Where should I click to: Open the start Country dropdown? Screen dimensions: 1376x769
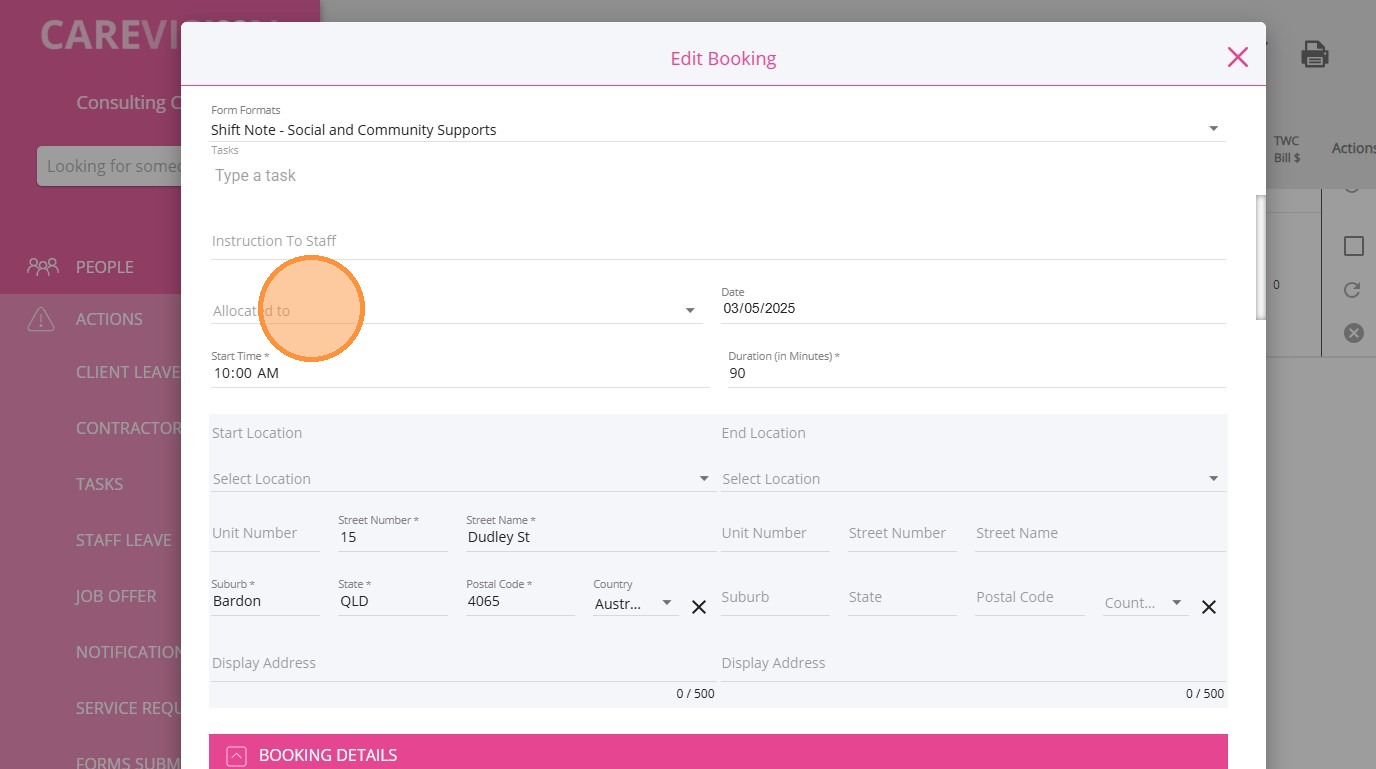667,603
